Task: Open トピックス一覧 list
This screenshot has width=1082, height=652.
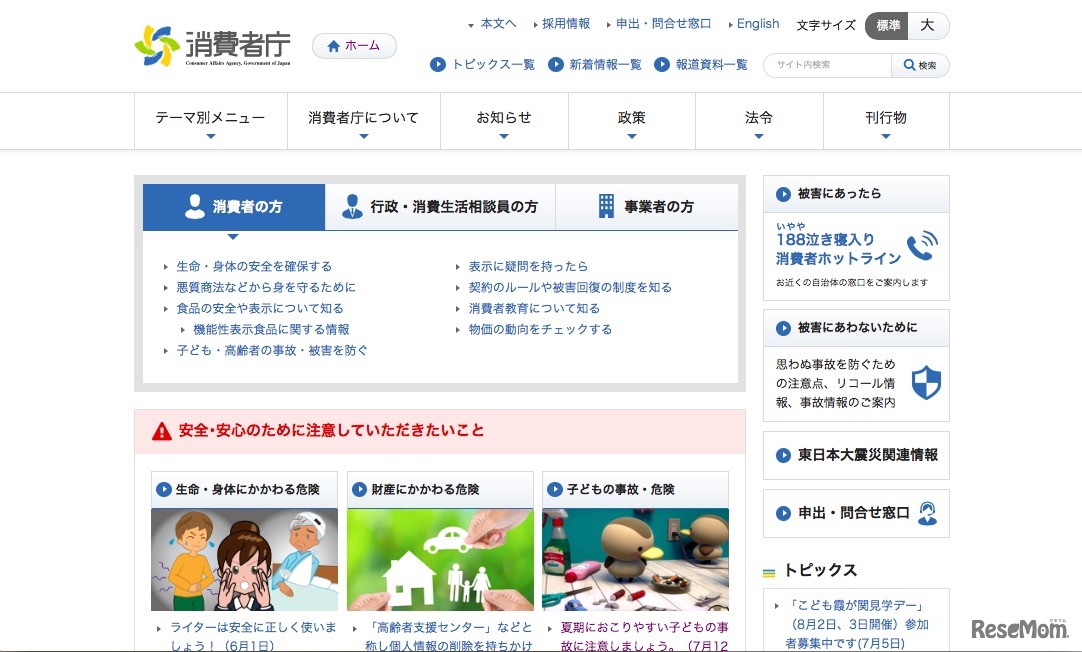Action: 493,64
